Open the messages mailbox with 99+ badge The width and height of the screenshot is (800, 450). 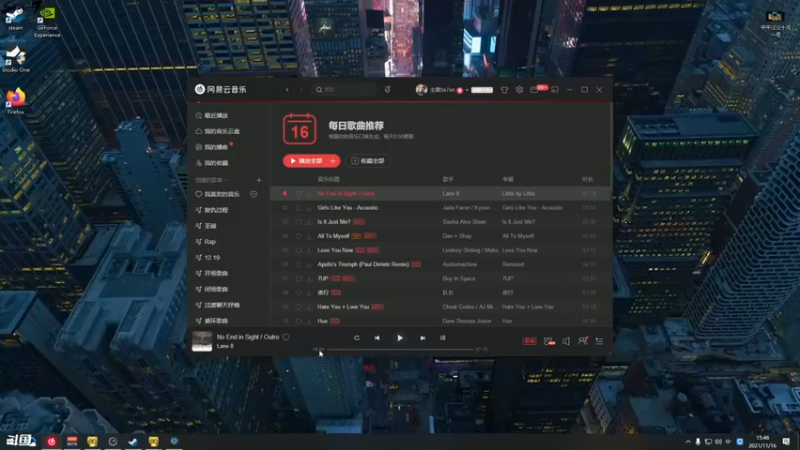(x=534, y=90)
